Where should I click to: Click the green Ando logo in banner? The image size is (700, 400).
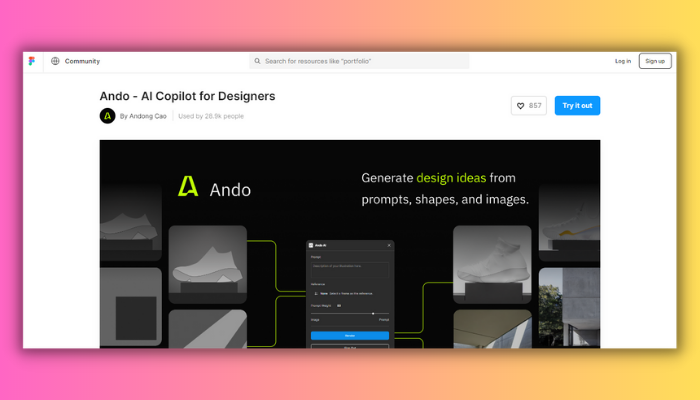coord(188,186)
